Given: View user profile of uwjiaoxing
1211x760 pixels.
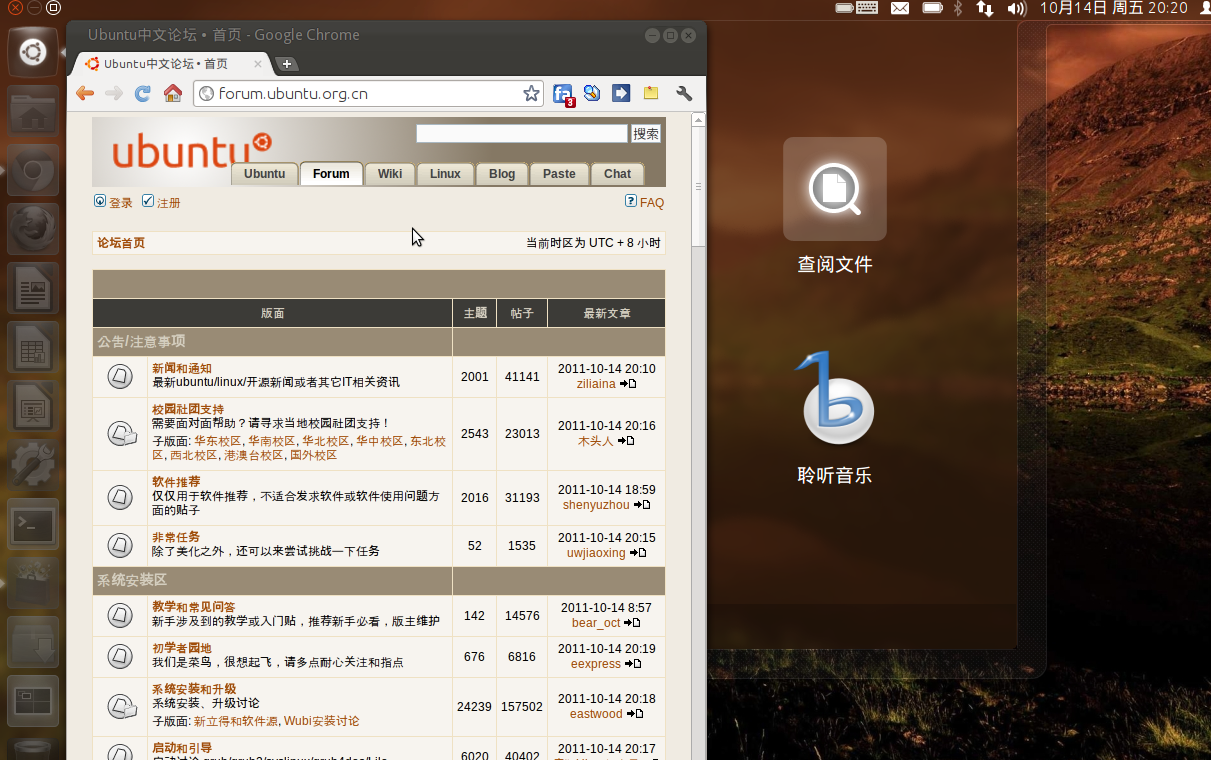Looking at the screenshot, I should (596, 553).
